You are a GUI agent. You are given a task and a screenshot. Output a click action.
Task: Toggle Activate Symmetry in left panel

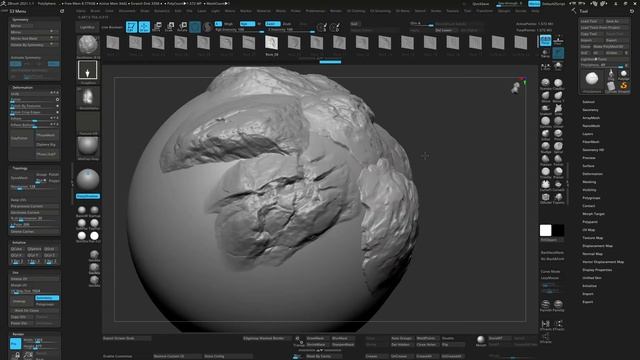(26, 58)
